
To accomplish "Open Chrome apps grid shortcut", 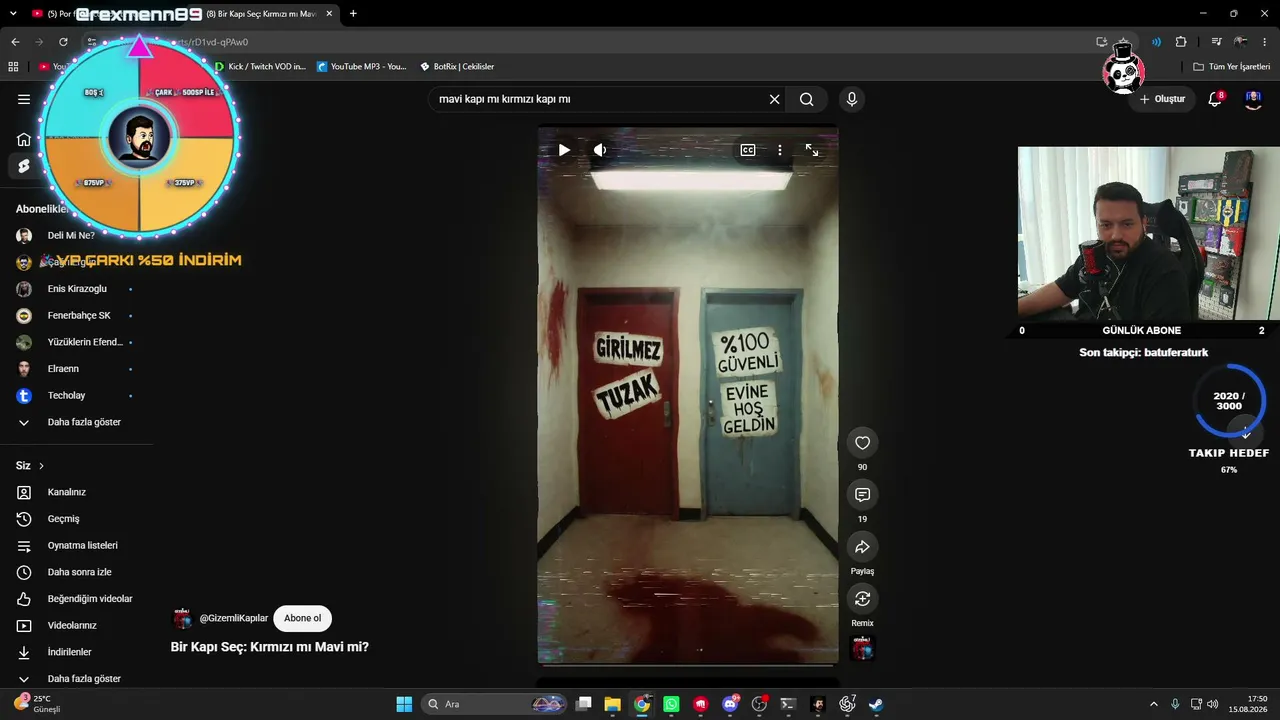I will tap(13, 67).
